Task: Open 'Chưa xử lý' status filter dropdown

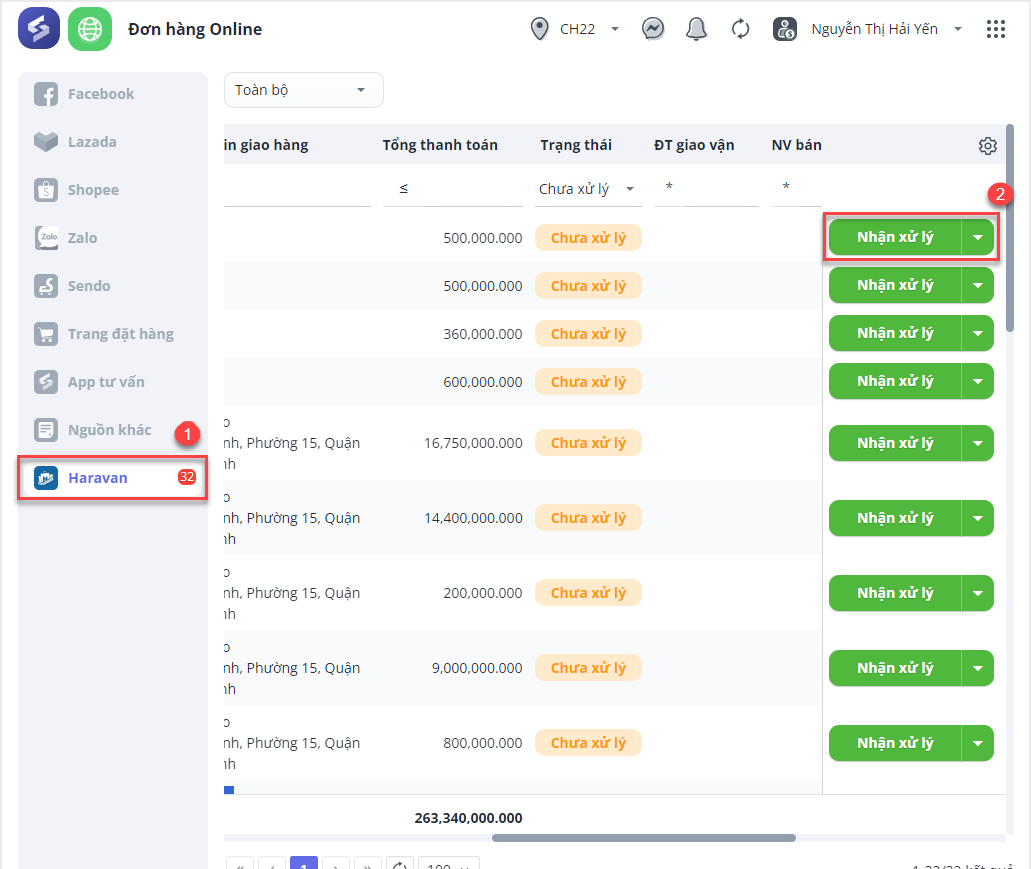Action: coord(588,189)
